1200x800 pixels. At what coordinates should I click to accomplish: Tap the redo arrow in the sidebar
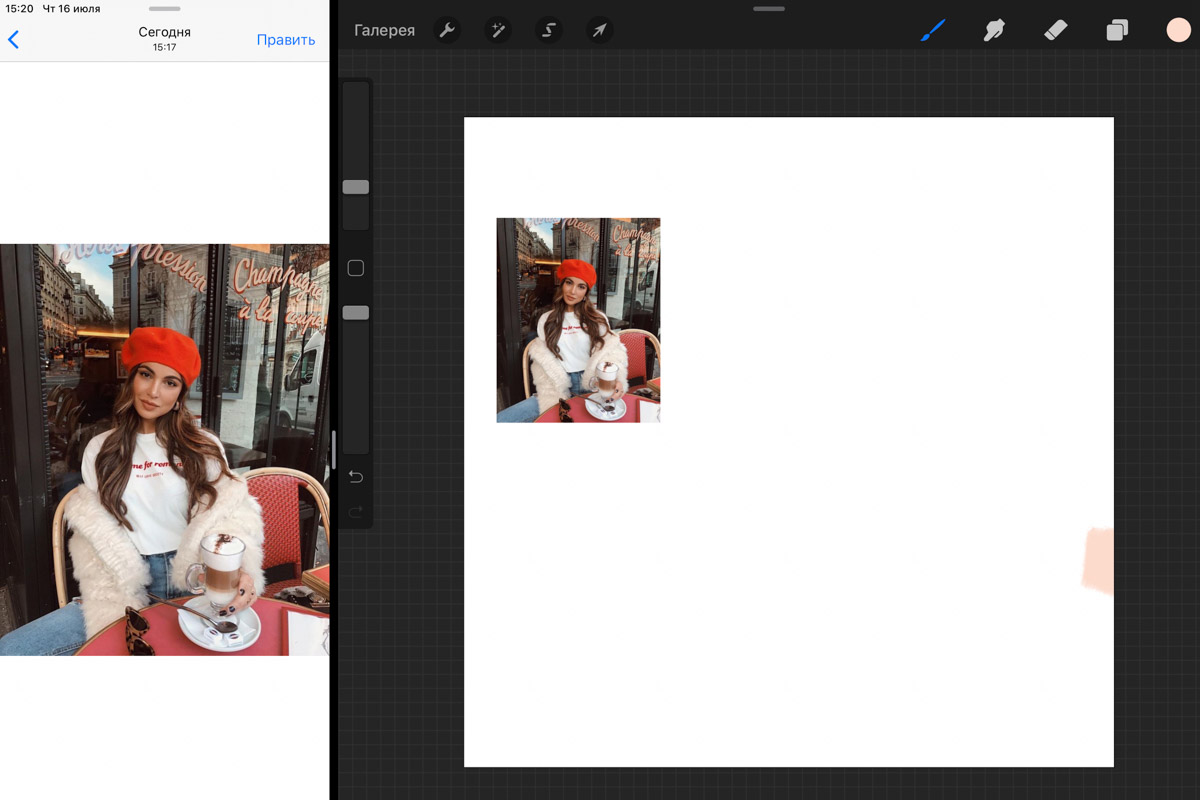[356, 512]
